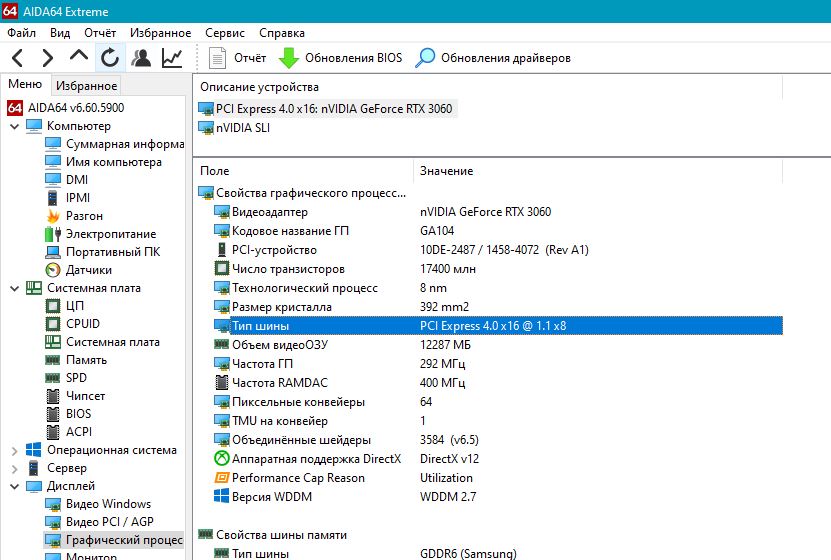Open the ACPI tree item
Image resolution: width=831 pixels, height=560 pixels.
69,432
